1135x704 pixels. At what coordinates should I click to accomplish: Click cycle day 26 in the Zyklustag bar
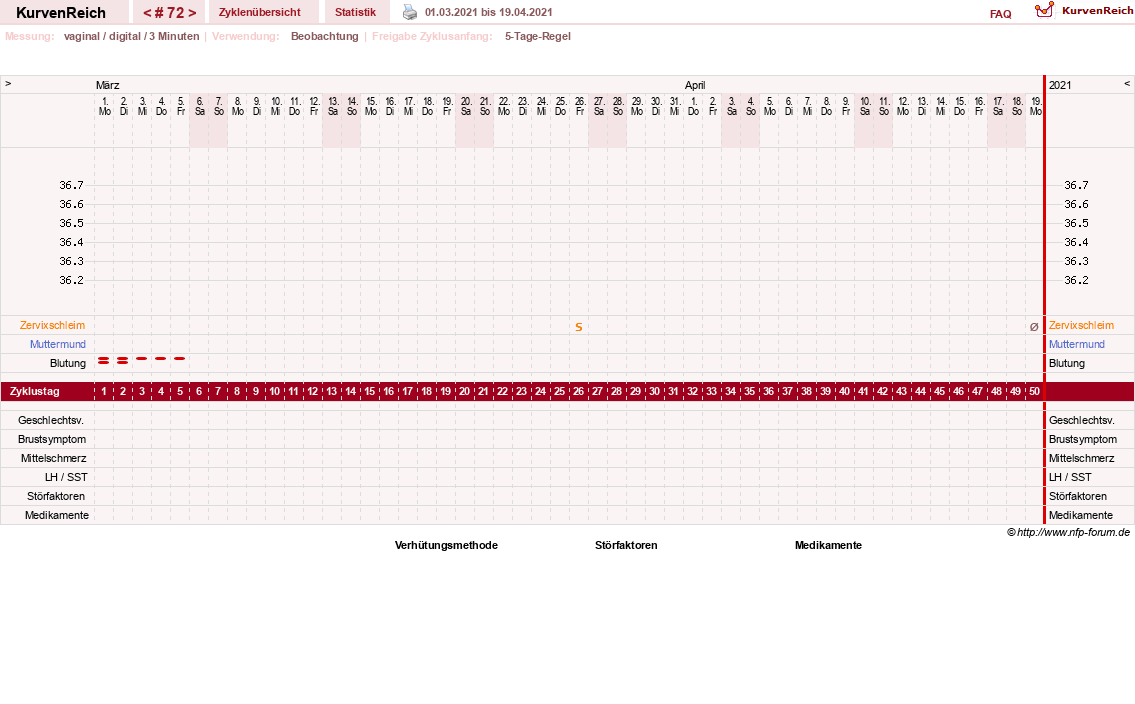578,391
